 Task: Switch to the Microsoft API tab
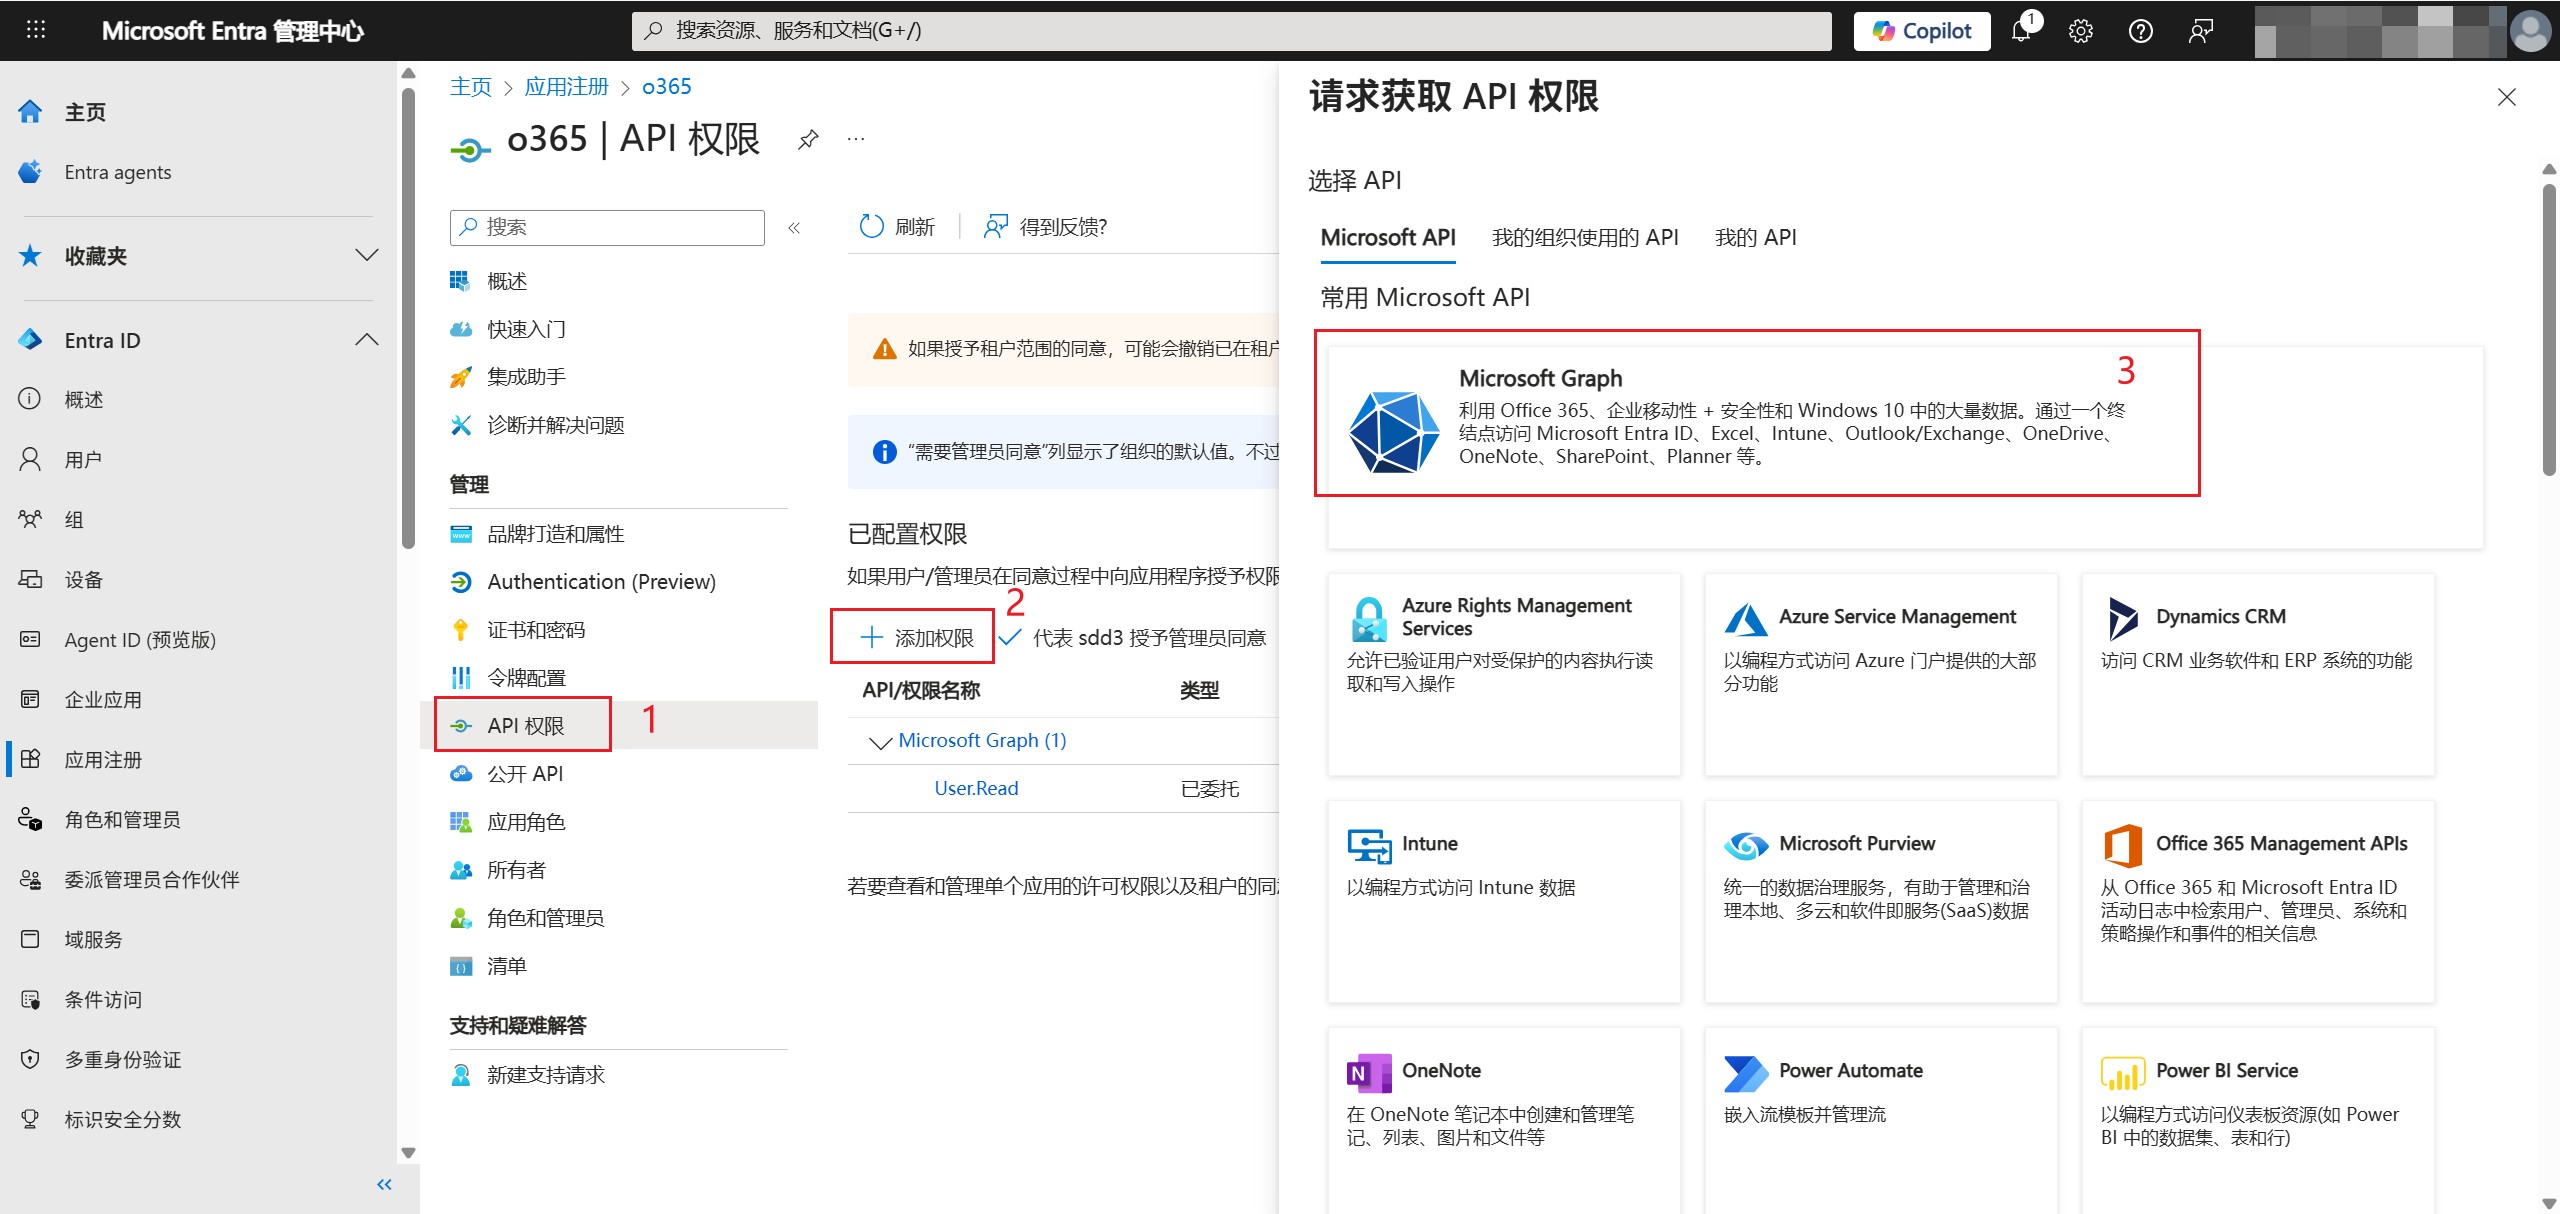(1388, 238)
